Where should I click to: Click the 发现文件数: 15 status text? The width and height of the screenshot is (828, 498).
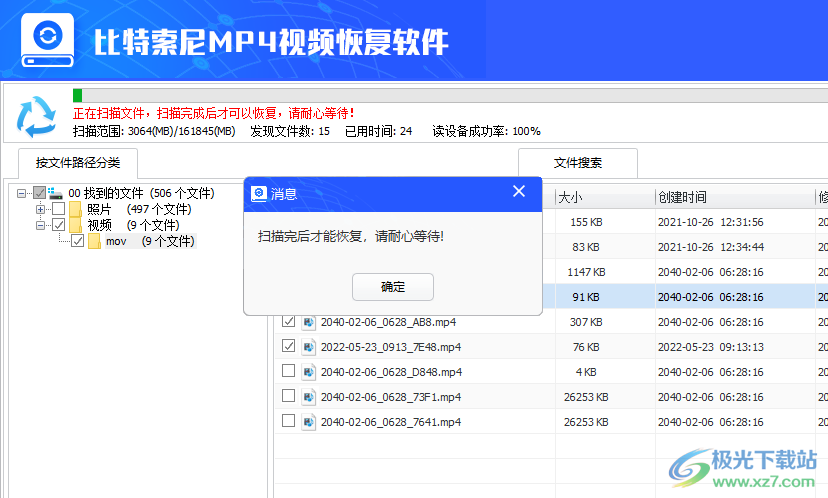coord(290,131)
